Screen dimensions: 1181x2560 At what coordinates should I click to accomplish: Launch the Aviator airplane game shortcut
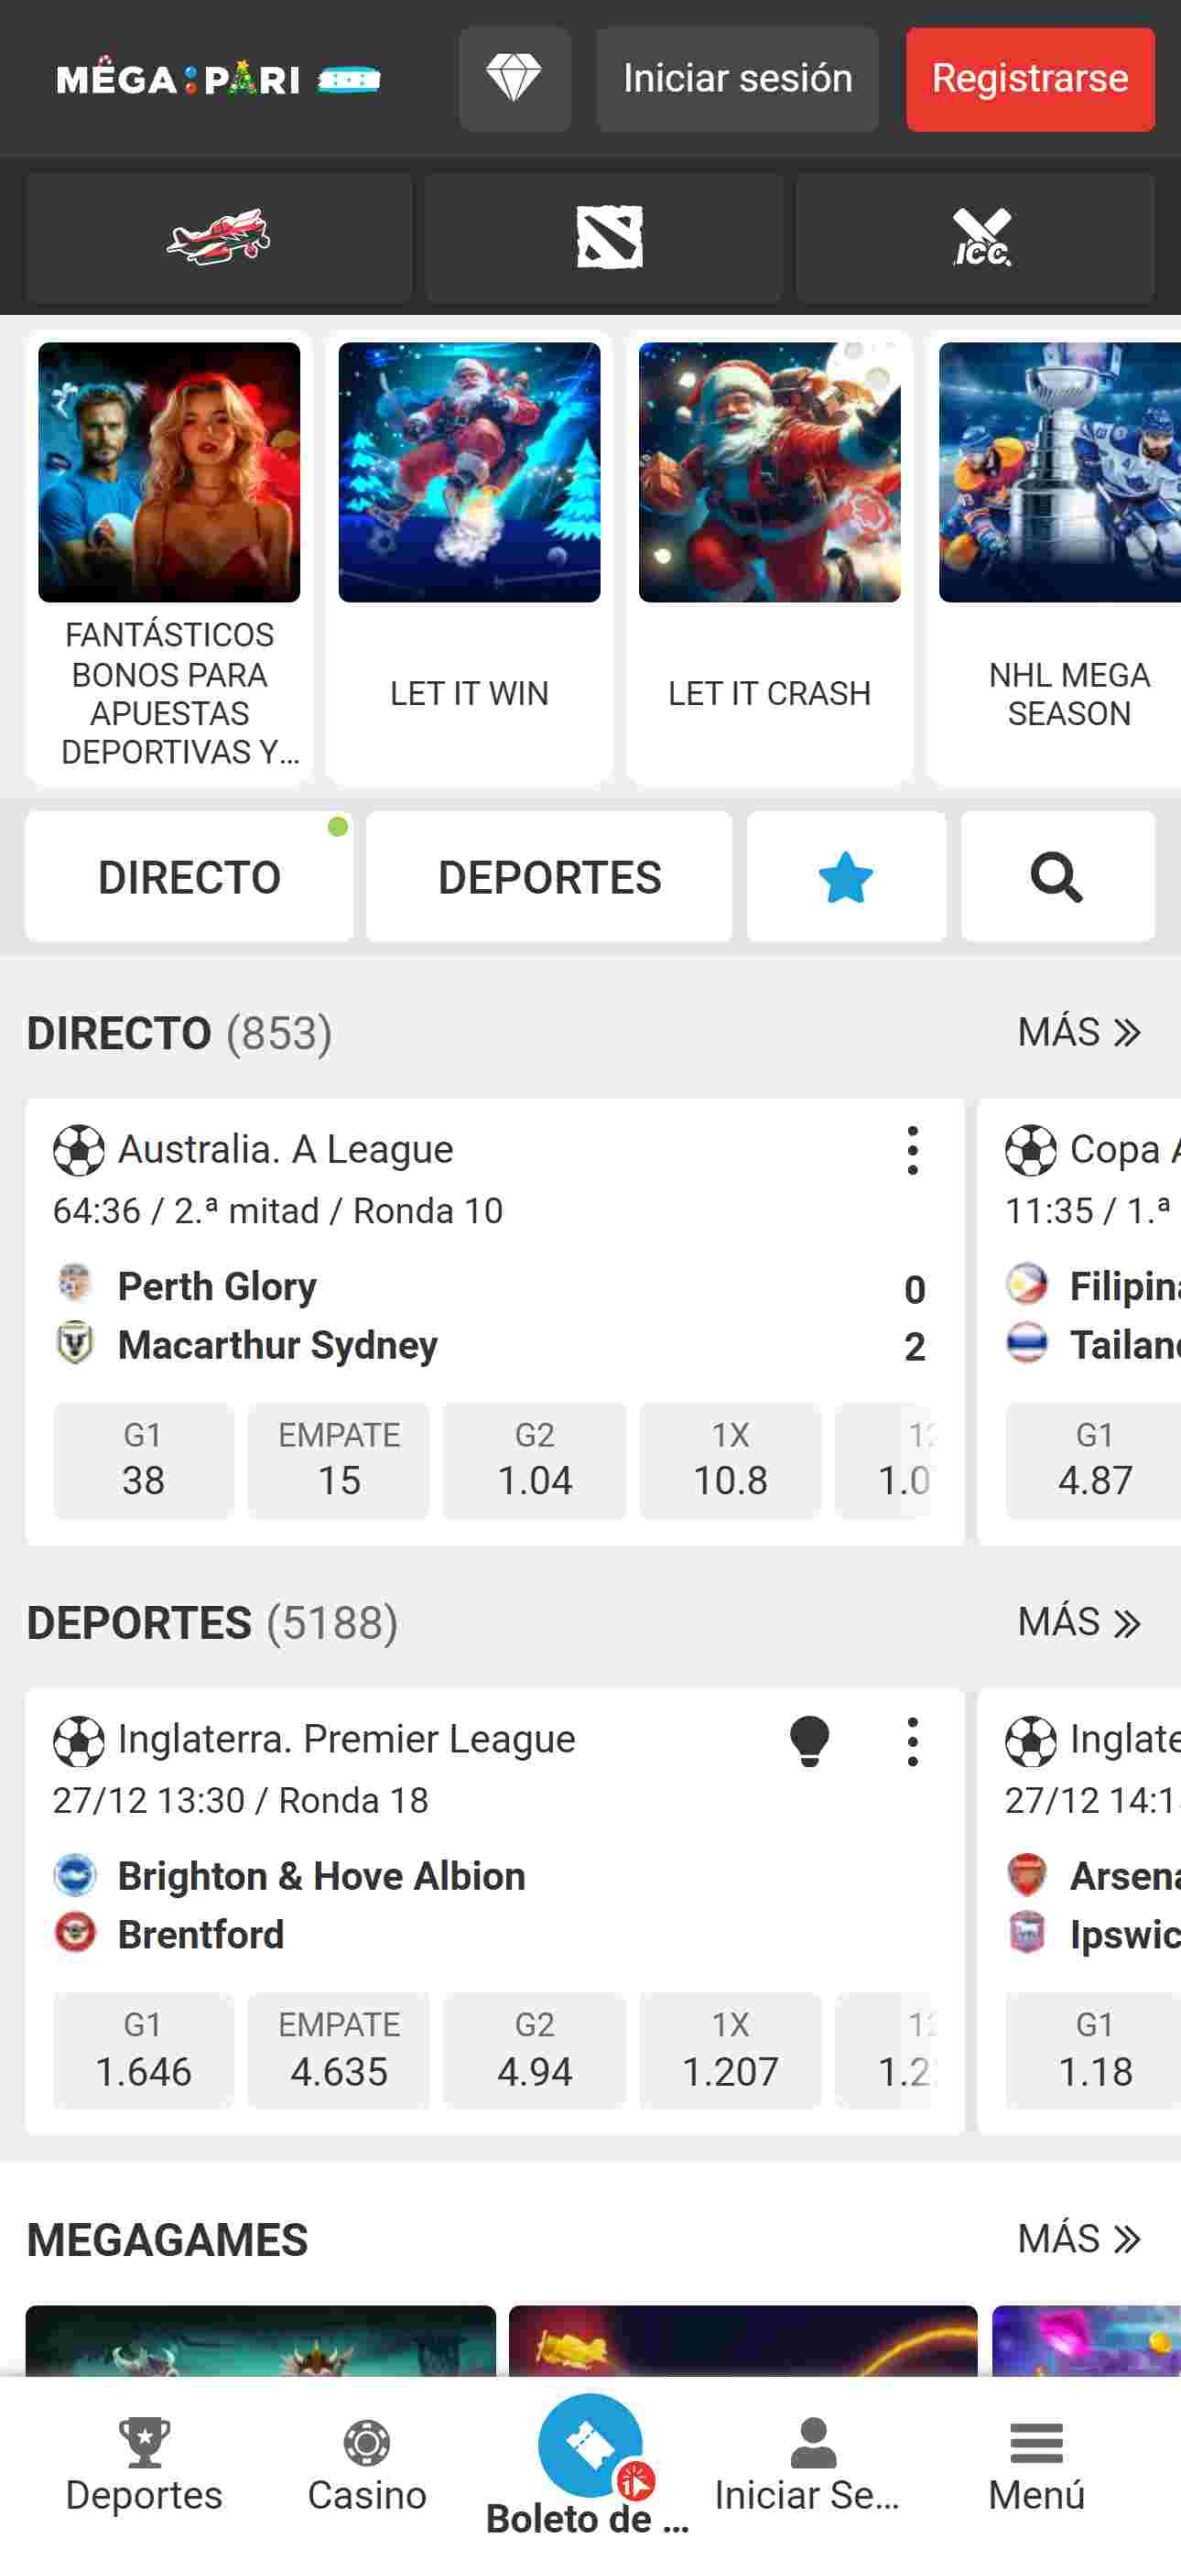point(218,237)
